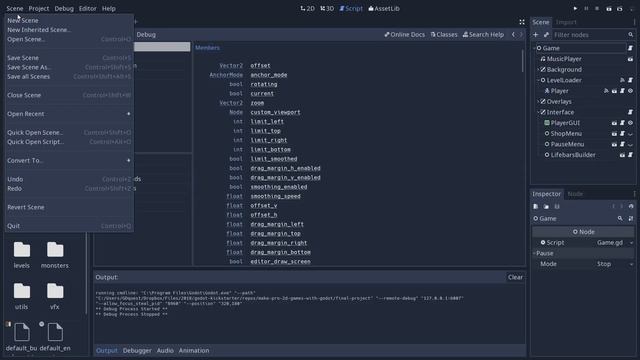640x360 pixels.
Task: Open LifebarsBuilder scene in editor icon
Action: [622, 155]
